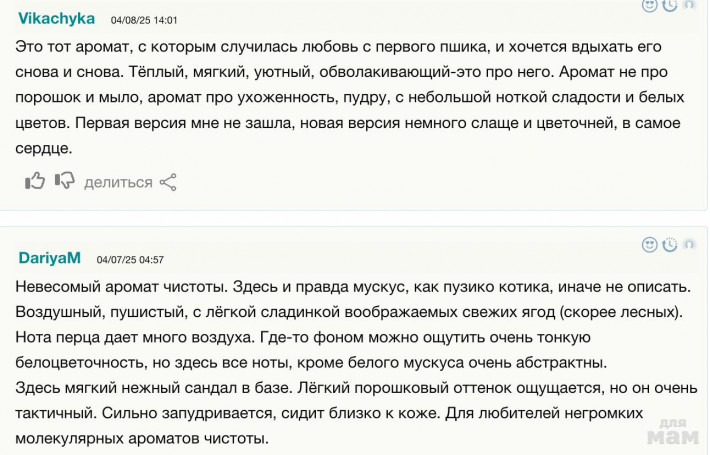Click the 04/08/25 14:01 timestamp
Image resolution: width=710 pixels, height=455 pixels.
143,20
